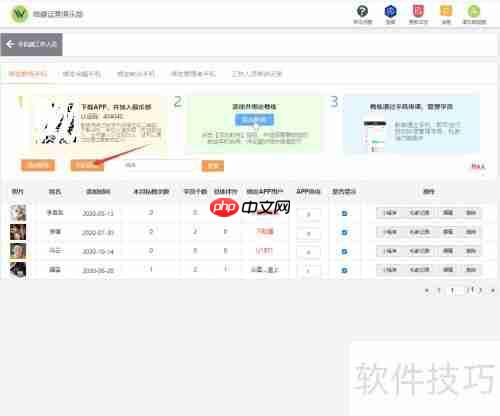Click the last action button in the second row
500x416 pixels.
(x=470, y=232)
